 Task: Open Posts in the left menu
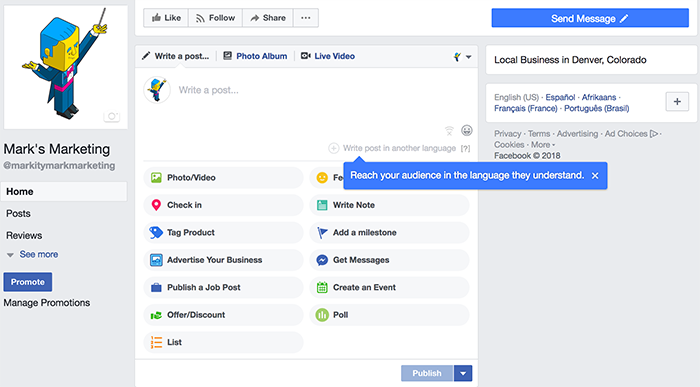(18, 213)
